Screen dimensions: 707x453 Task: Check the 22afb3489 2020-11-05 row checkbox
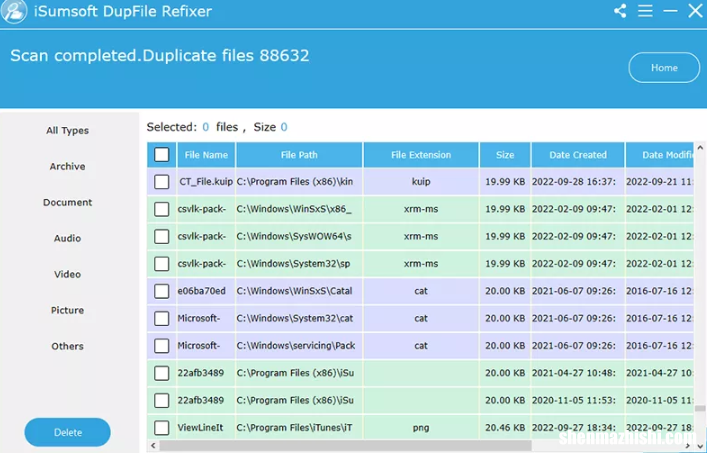coord(161,400)
